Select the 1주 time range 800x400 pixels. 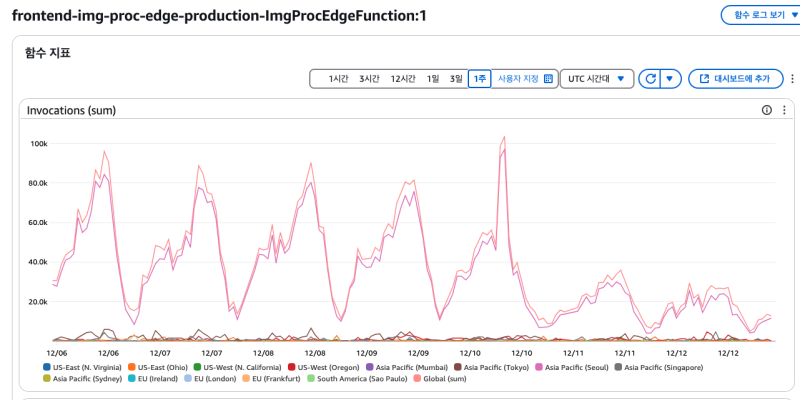click(479, 78)
